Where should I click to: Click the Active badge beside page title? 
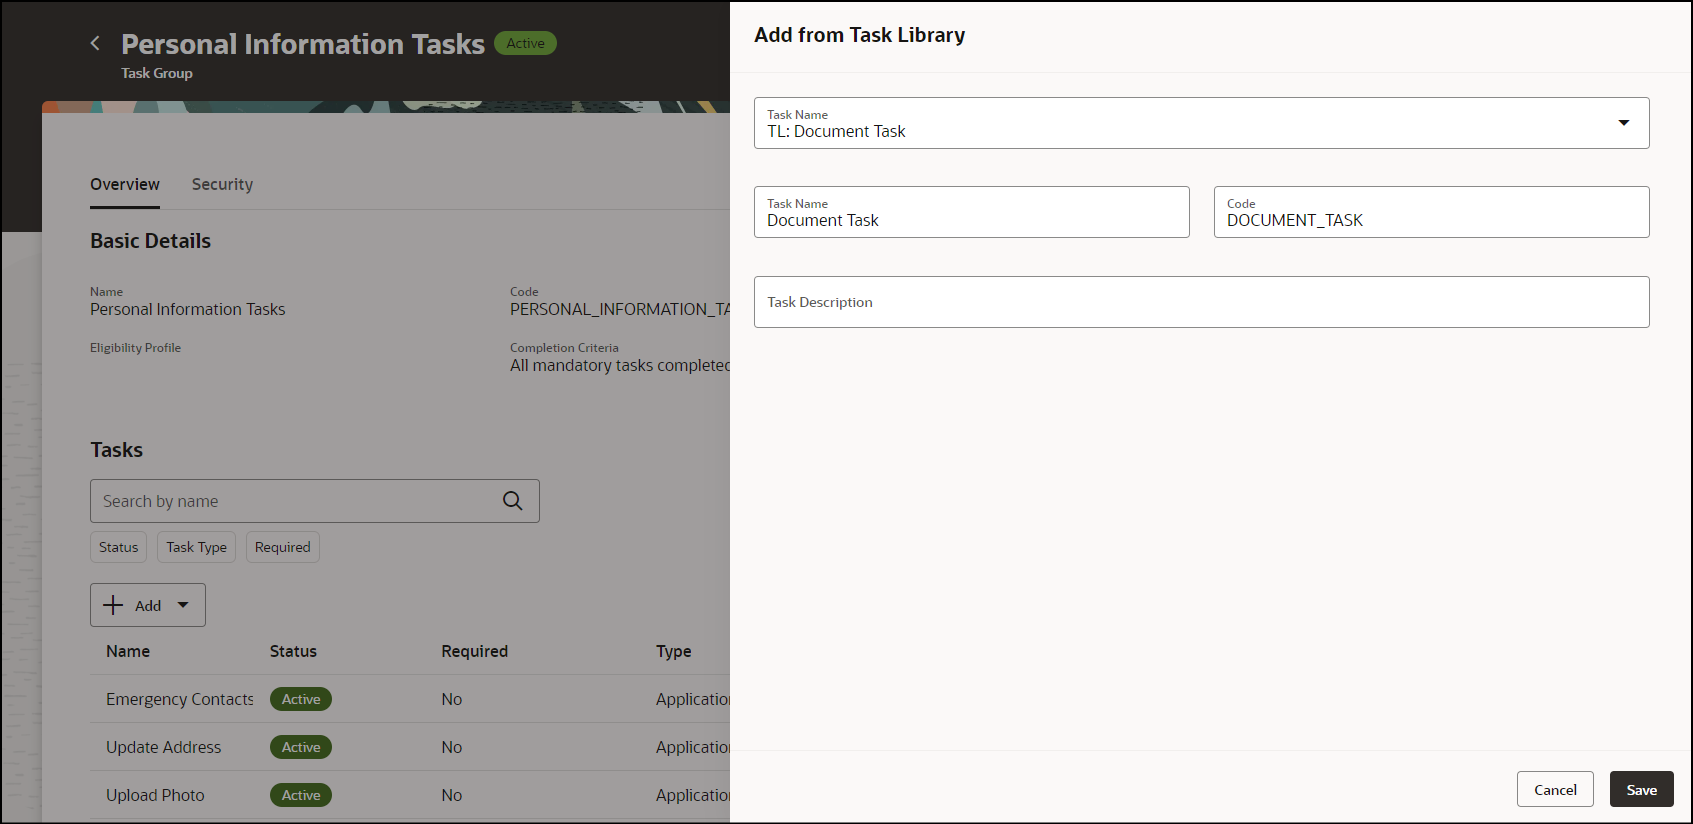coord(525,43)
